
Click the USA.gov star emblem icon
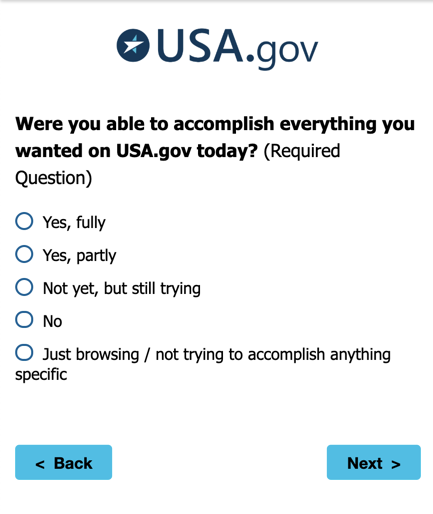tap(133, 45)
